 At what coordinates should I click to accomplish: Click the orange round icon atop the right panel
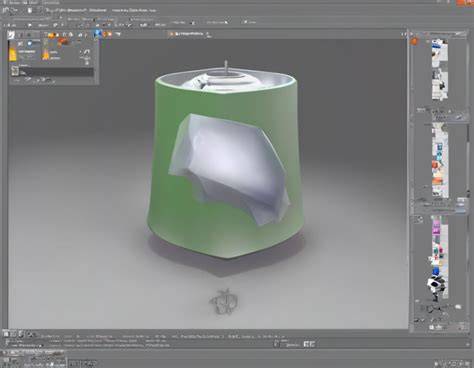[414, 42]
